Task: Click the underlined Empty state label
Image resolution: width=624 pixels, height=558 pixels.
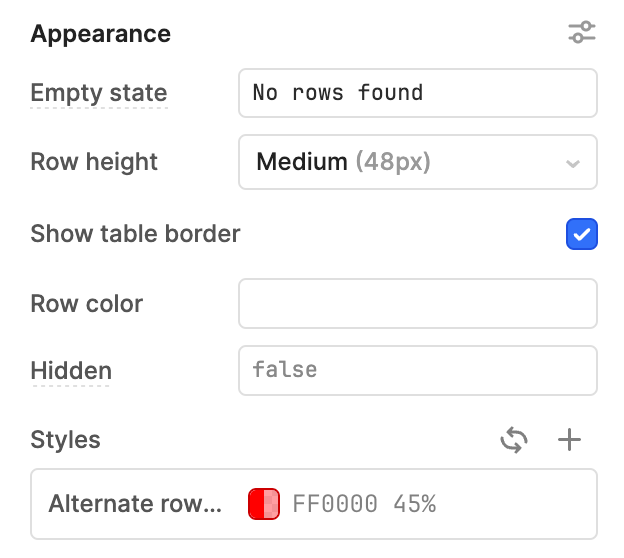Action: tap(99, 93)
